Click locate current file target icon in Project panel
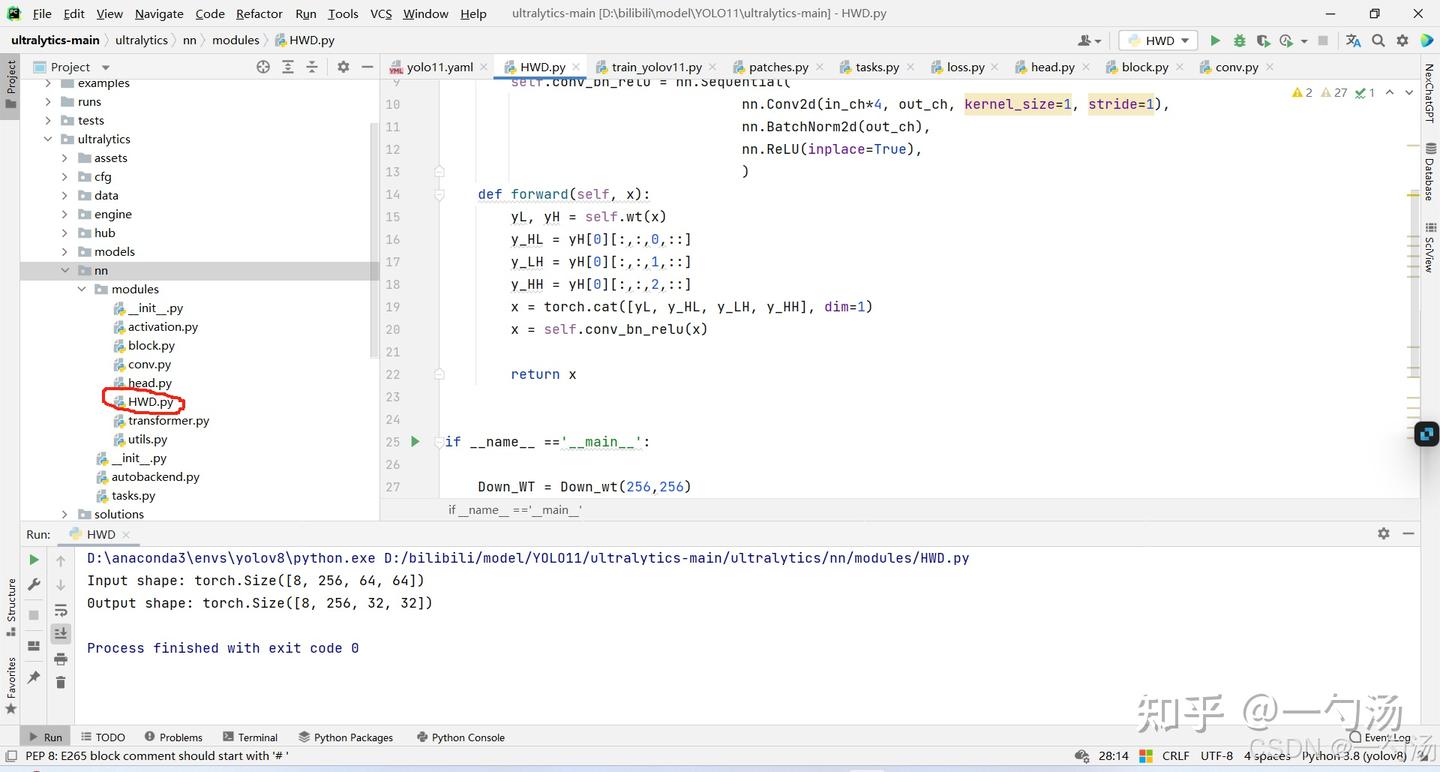The image size is (1440, 772). [263, 67]
